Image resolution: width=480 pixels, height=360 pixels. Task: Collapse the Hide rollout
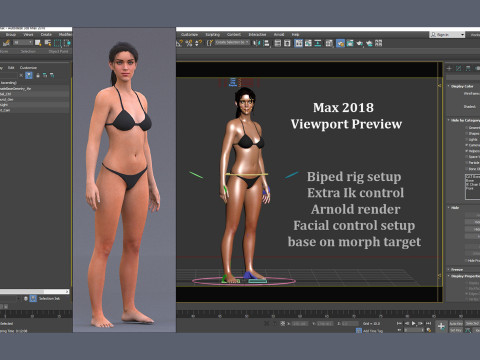point(453,208)
